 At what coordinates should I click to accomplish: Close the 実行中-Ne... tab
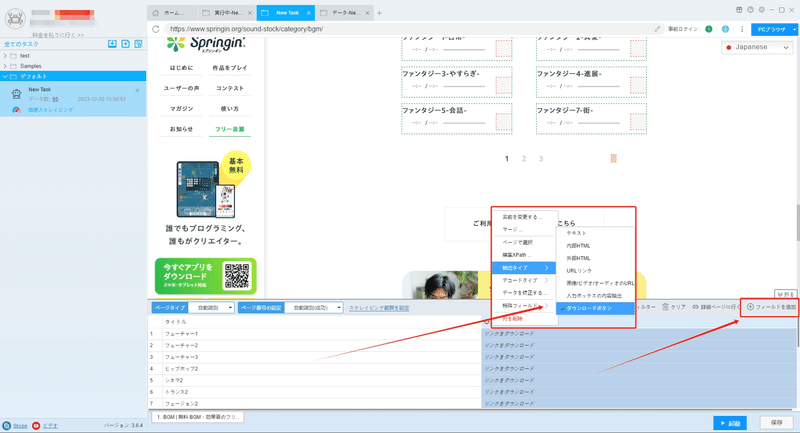tap(250, 13)
